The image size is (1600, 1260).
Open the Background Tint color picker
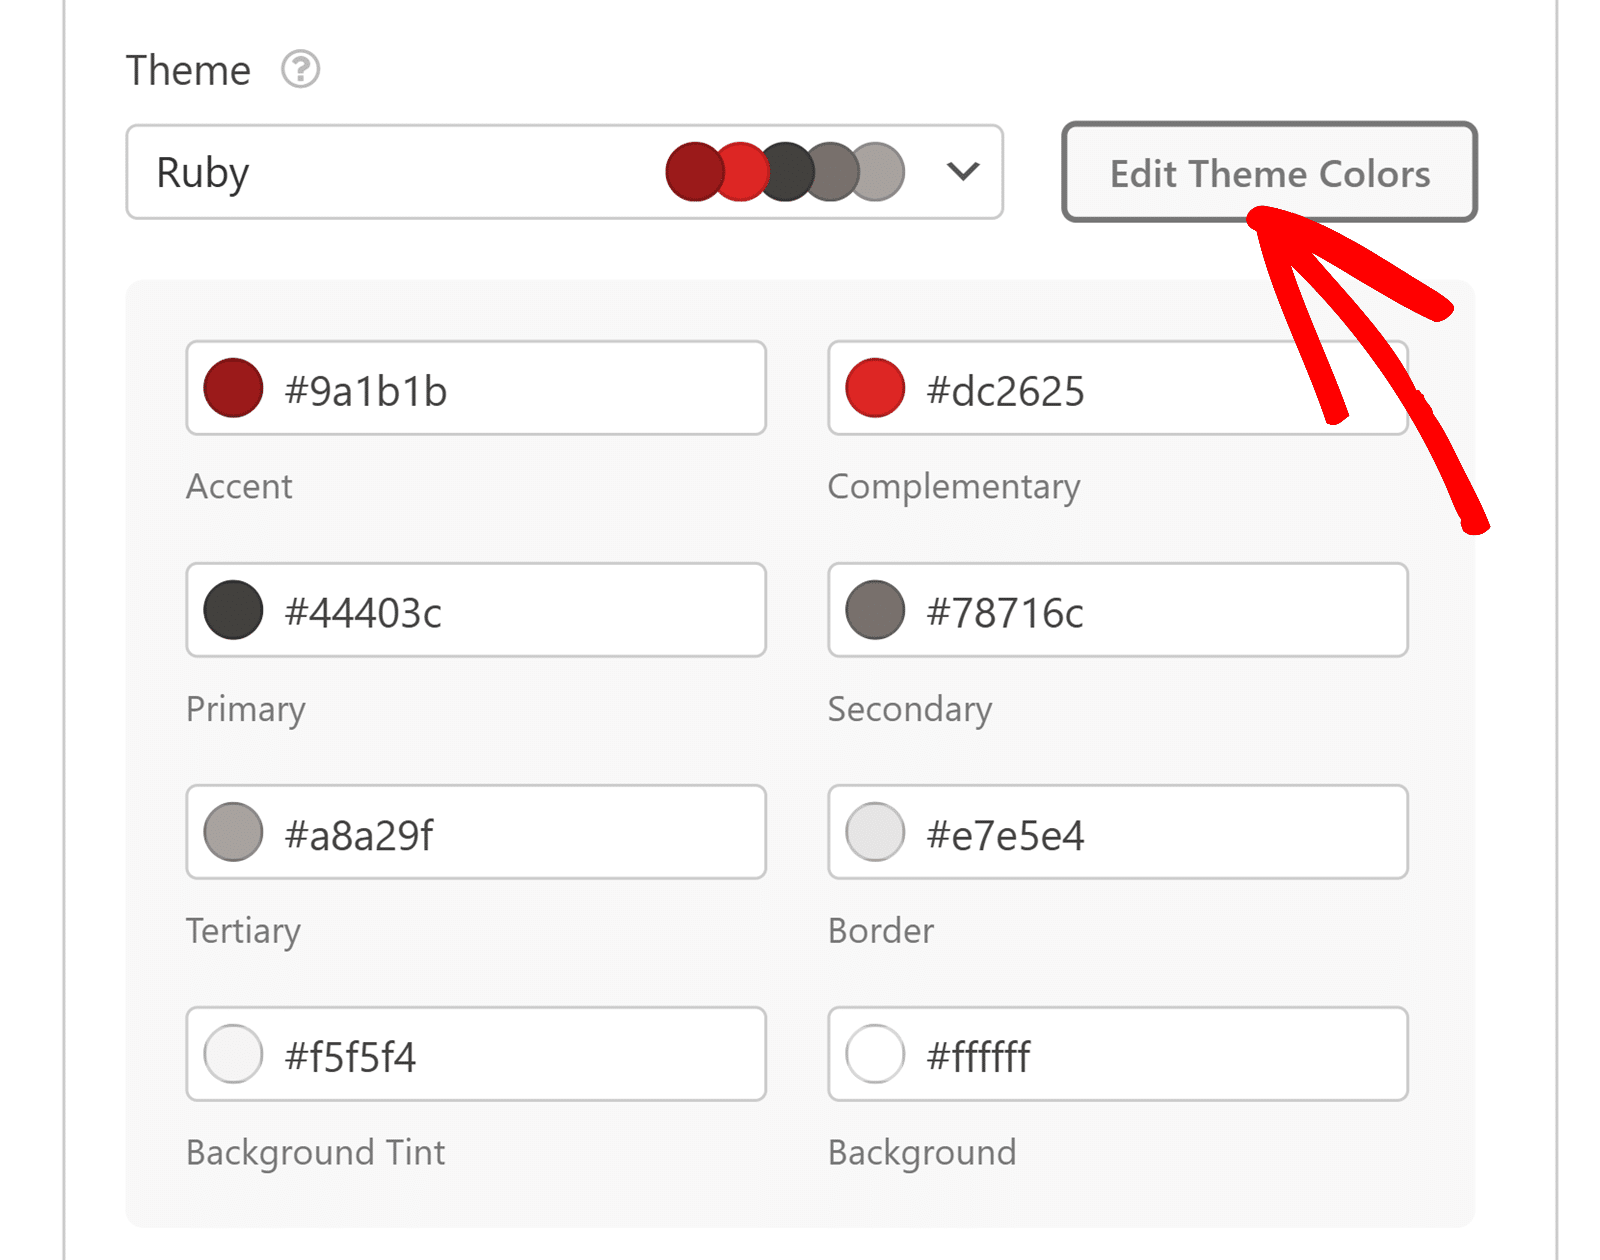pyautogui.click(x=232, y=1053)
